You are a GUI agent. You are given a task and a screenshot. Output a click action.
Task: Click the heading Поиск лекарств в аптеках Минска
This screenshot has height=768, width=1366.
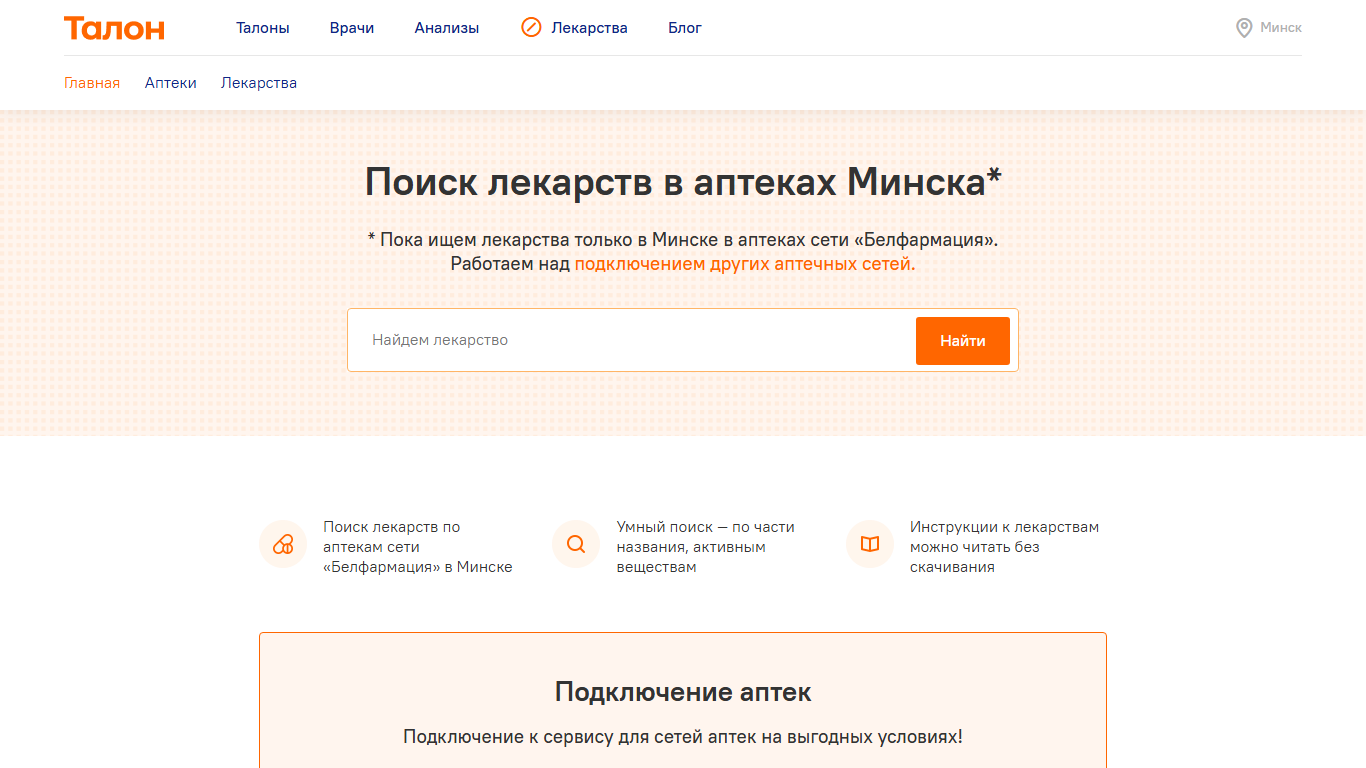click(x=683, y=183)
